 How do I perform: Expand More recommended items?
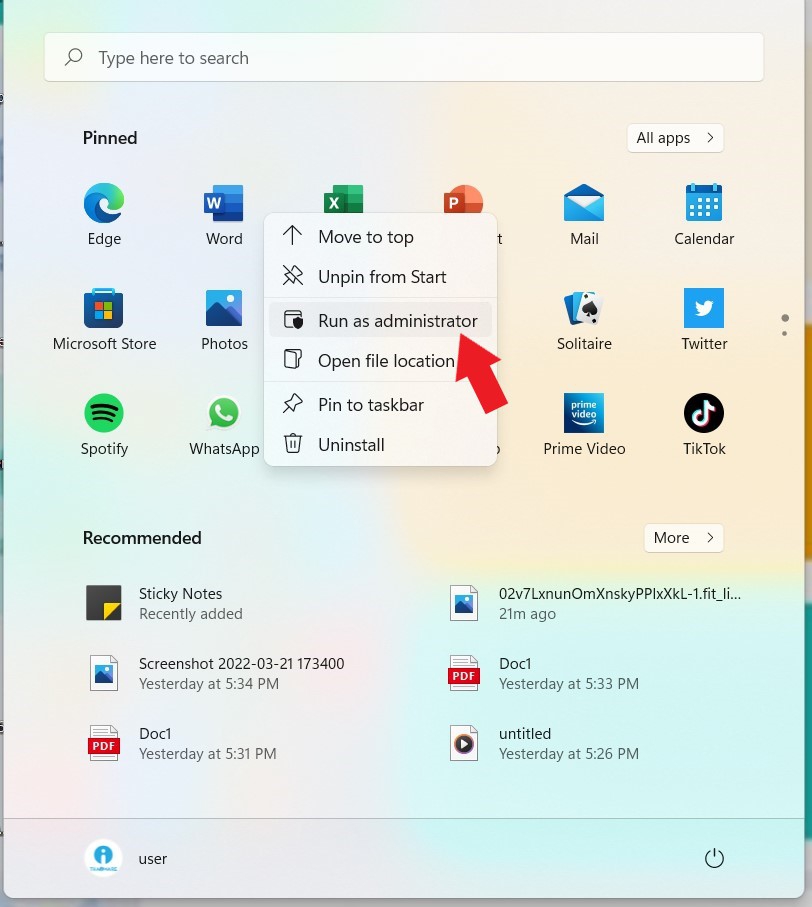pos(684,537)
